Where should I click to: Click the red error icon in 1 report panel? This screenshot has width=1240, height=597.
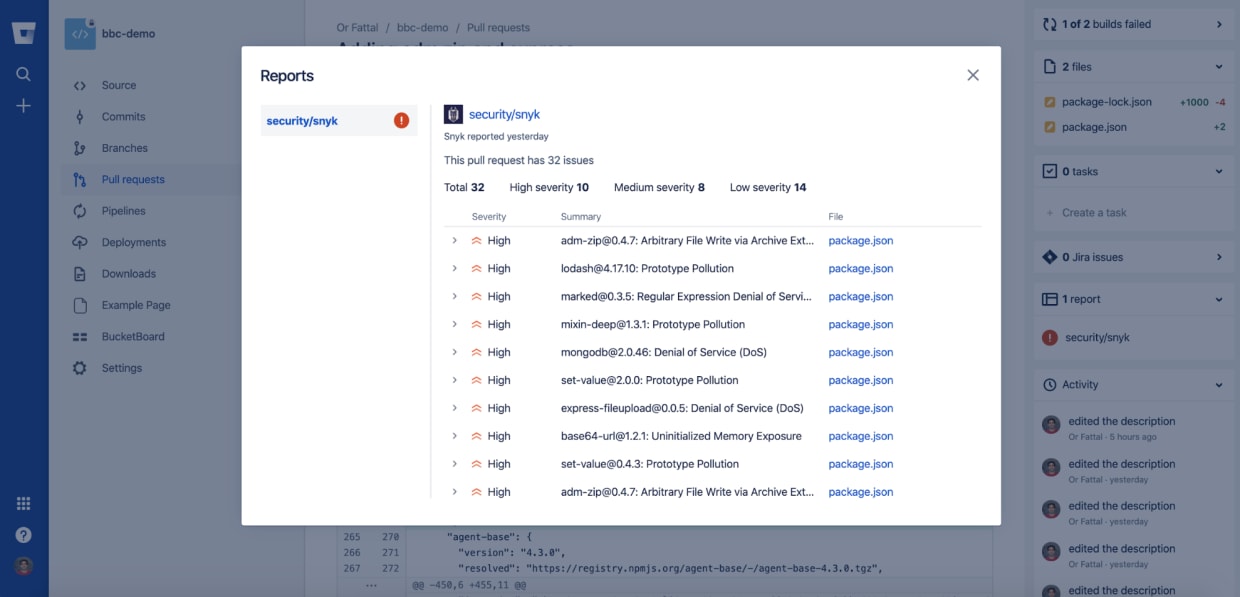(1050, 338)
